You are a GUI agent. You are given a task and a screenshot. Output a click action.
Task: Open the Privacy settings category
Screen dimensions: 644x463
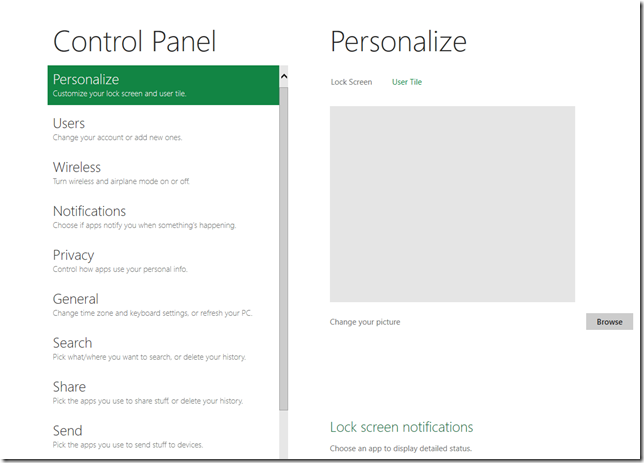tap(163, 261)
